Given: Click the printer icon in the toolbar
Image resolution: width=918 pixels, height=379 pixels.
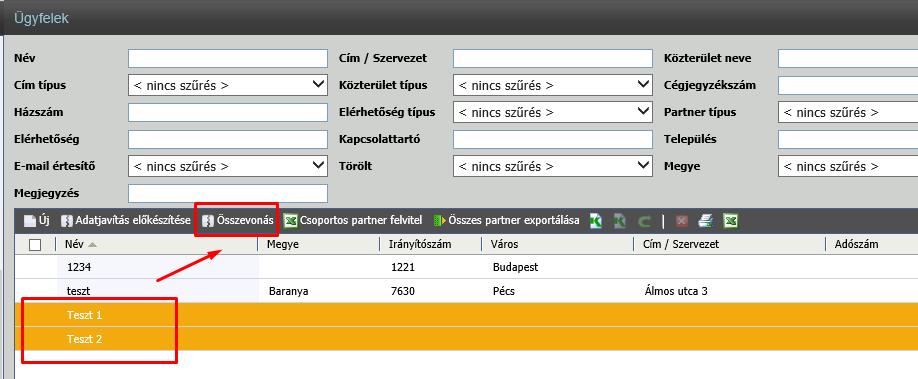Looking at the screenshot, I should click(706, 221).
